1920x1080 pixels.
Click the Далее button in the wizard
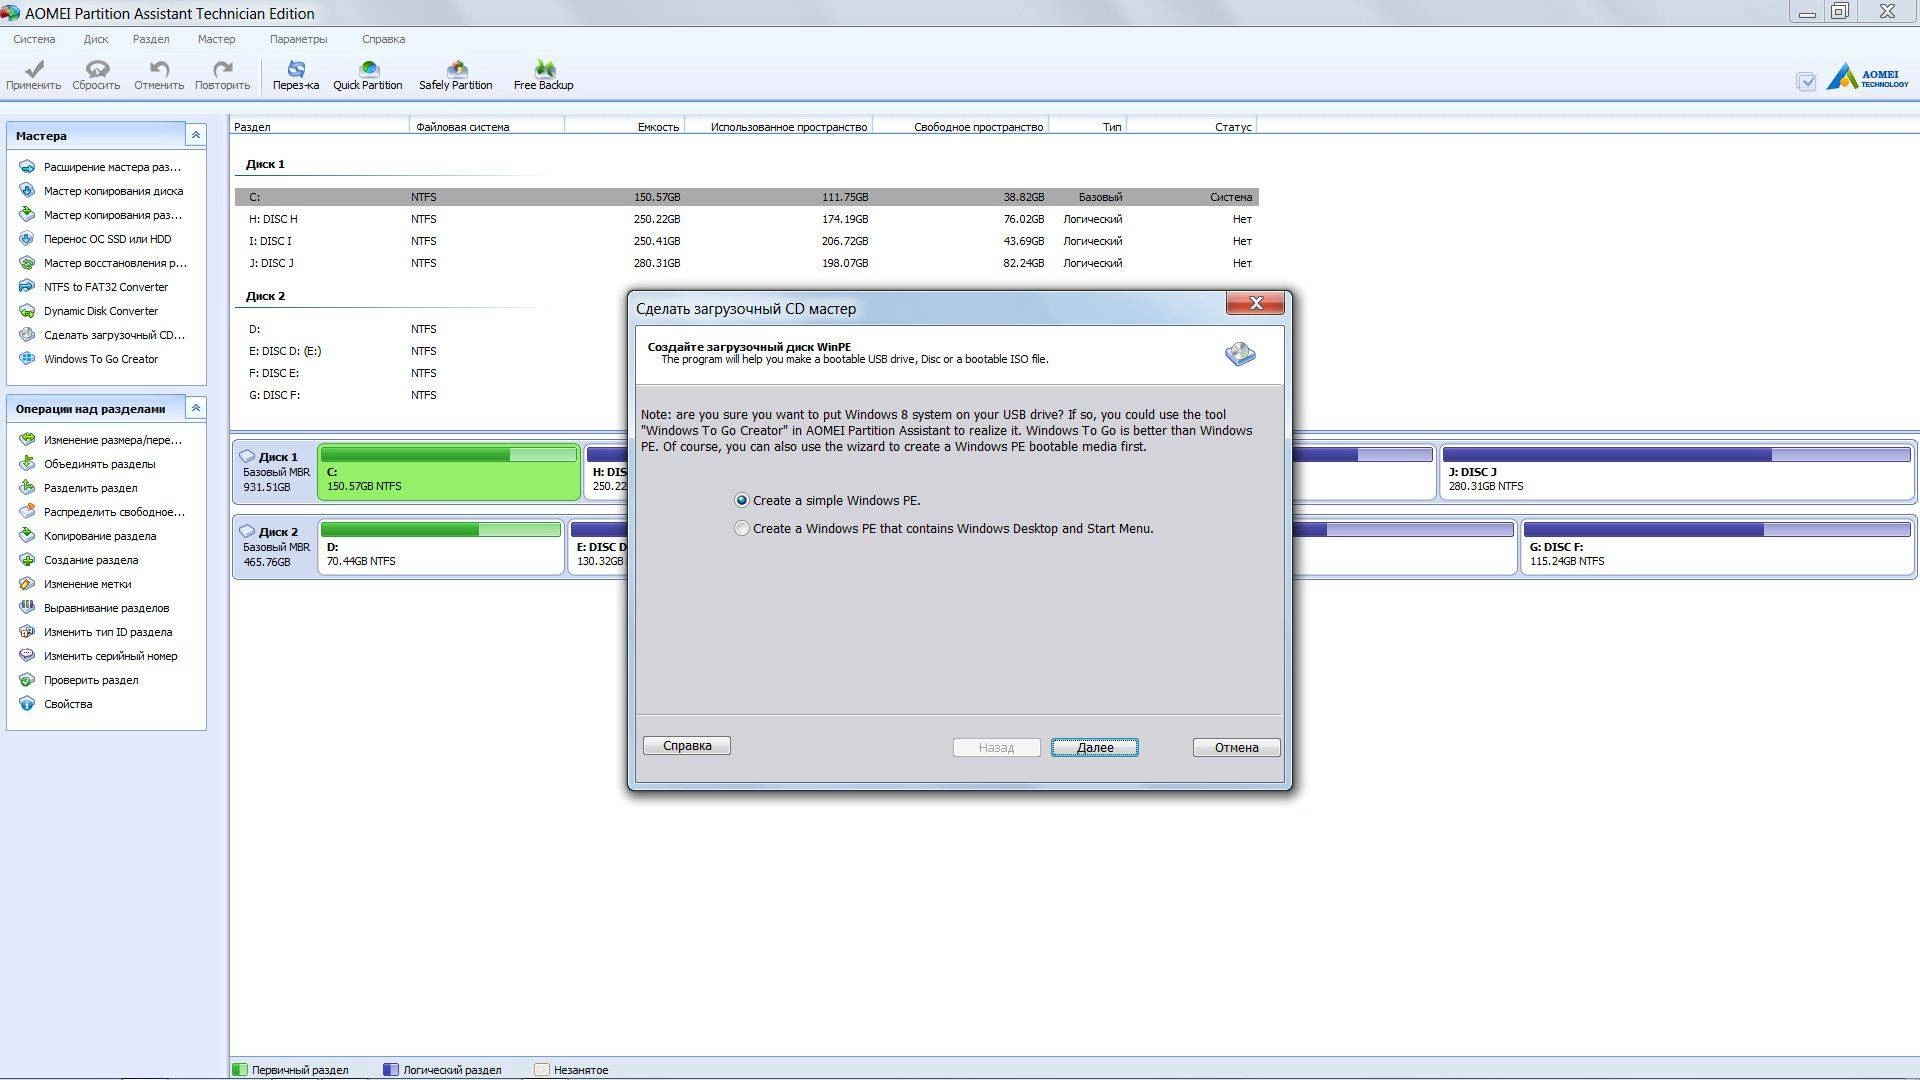1095,747
